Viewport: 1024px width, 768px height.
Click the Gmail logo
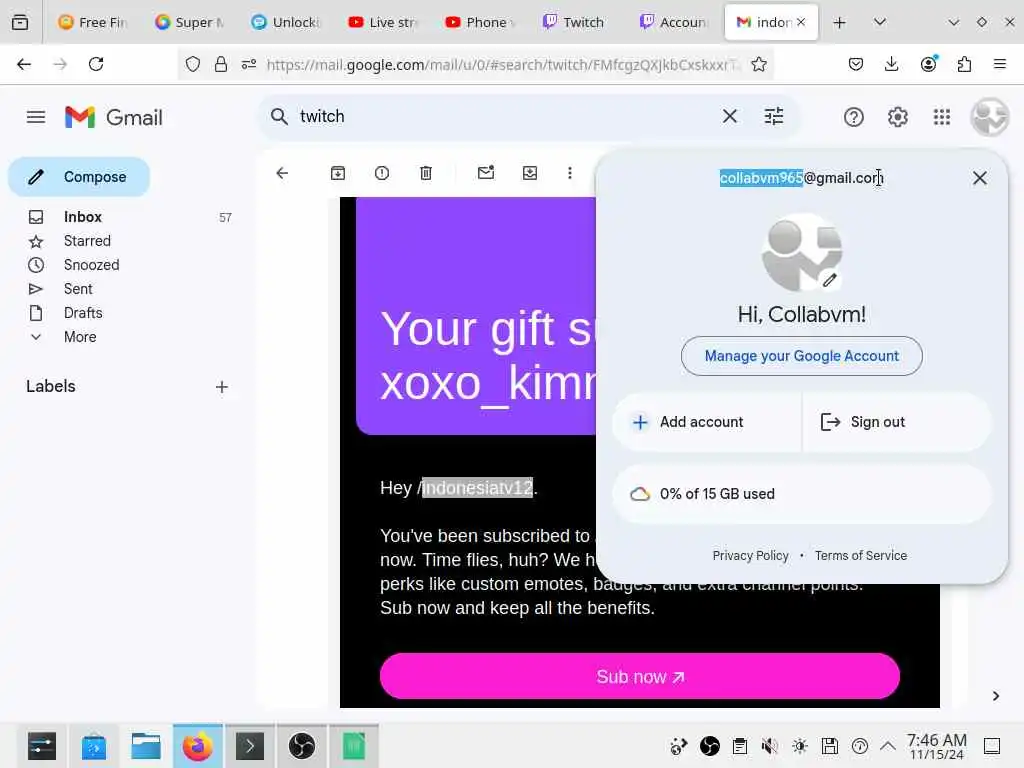coord(114,118)
